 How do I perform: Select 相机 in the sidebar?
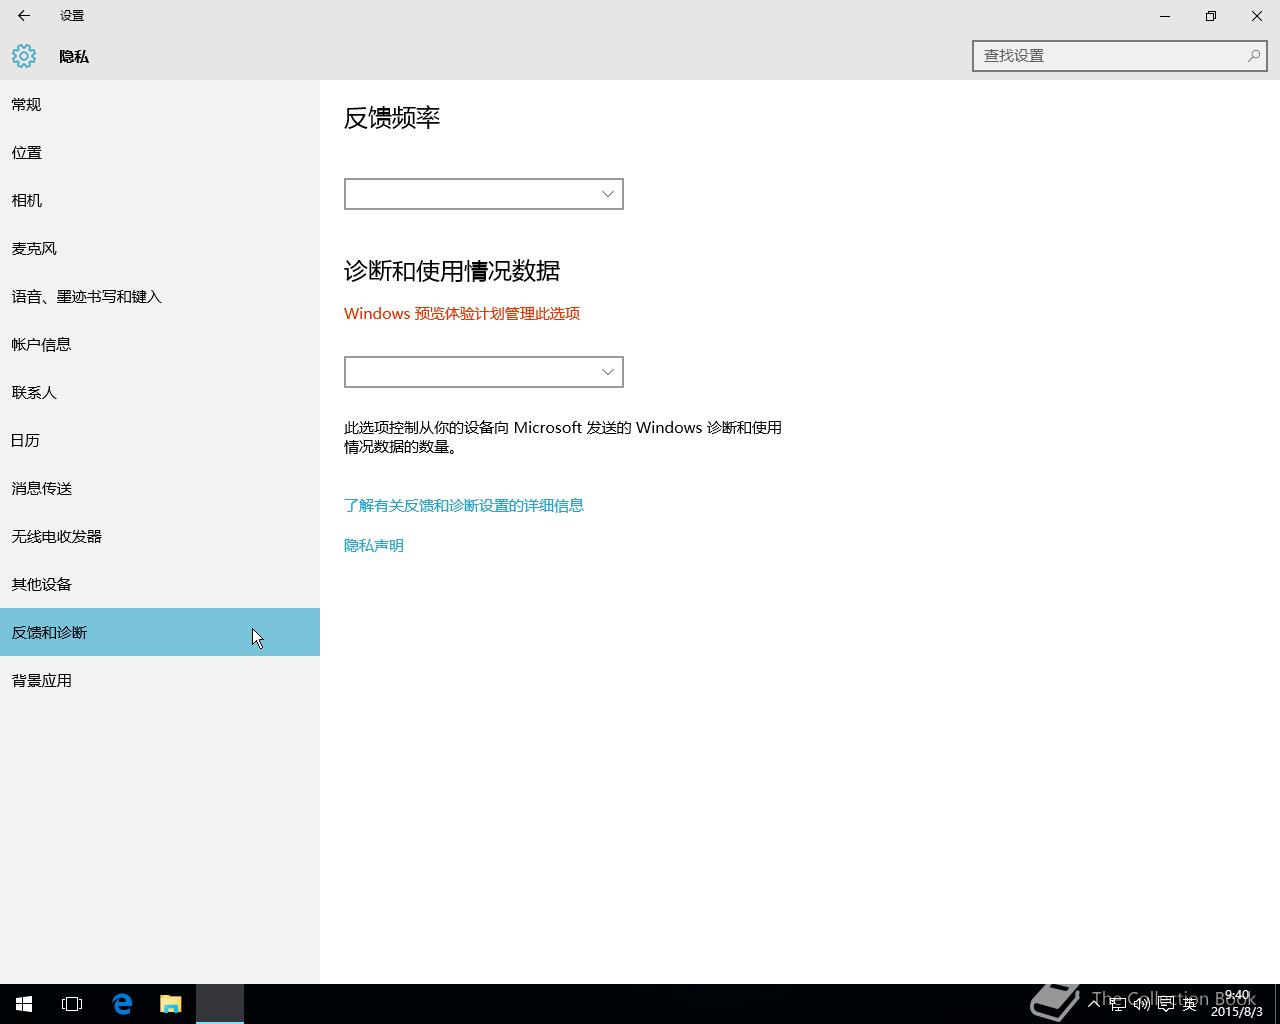pyautogui.click(x=160, y=200)
